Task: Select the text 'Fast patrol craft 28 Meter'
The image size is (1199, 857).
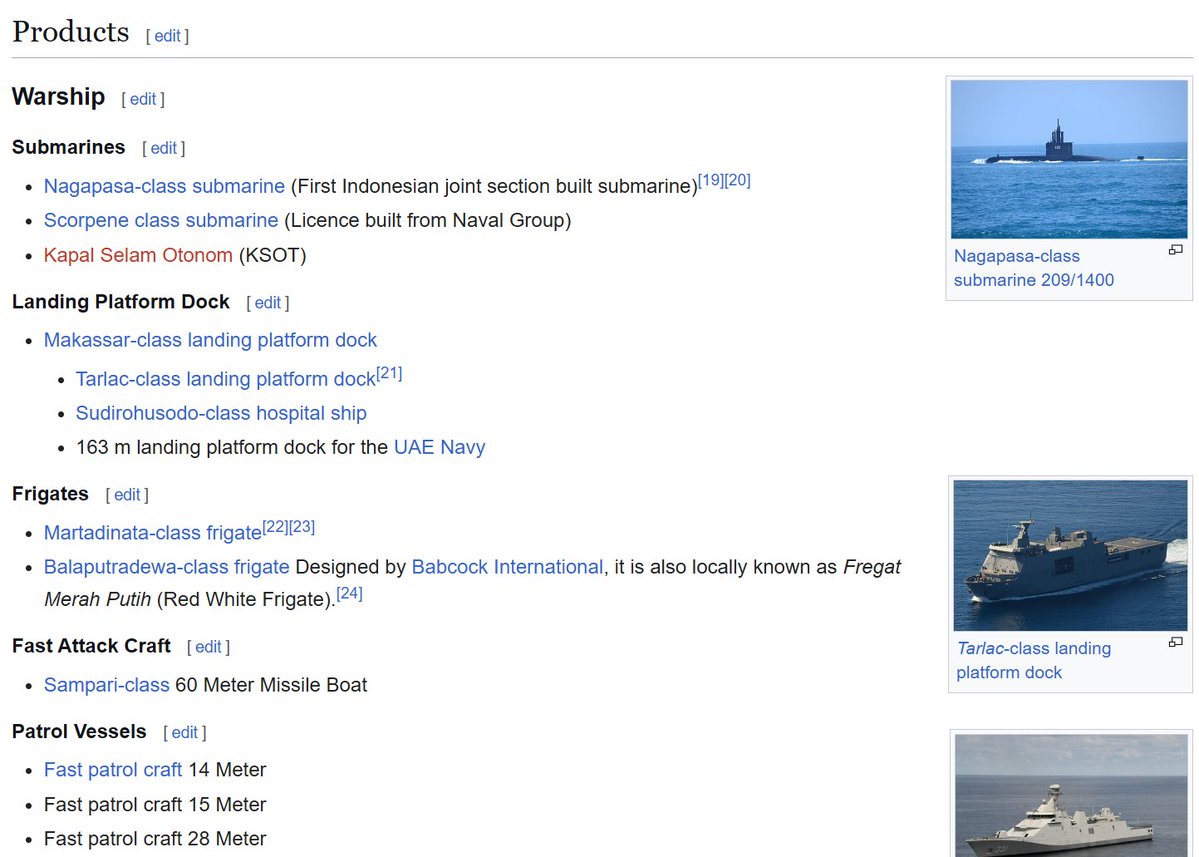Action: [155, 839]
